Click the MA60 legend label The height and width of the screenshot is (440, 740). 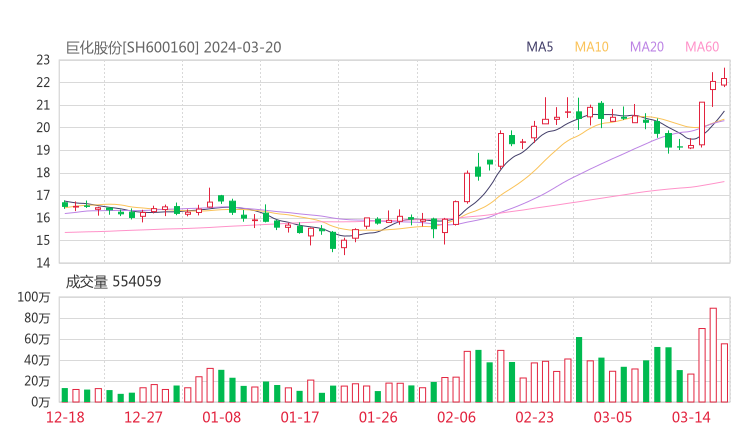pos(702,47)
